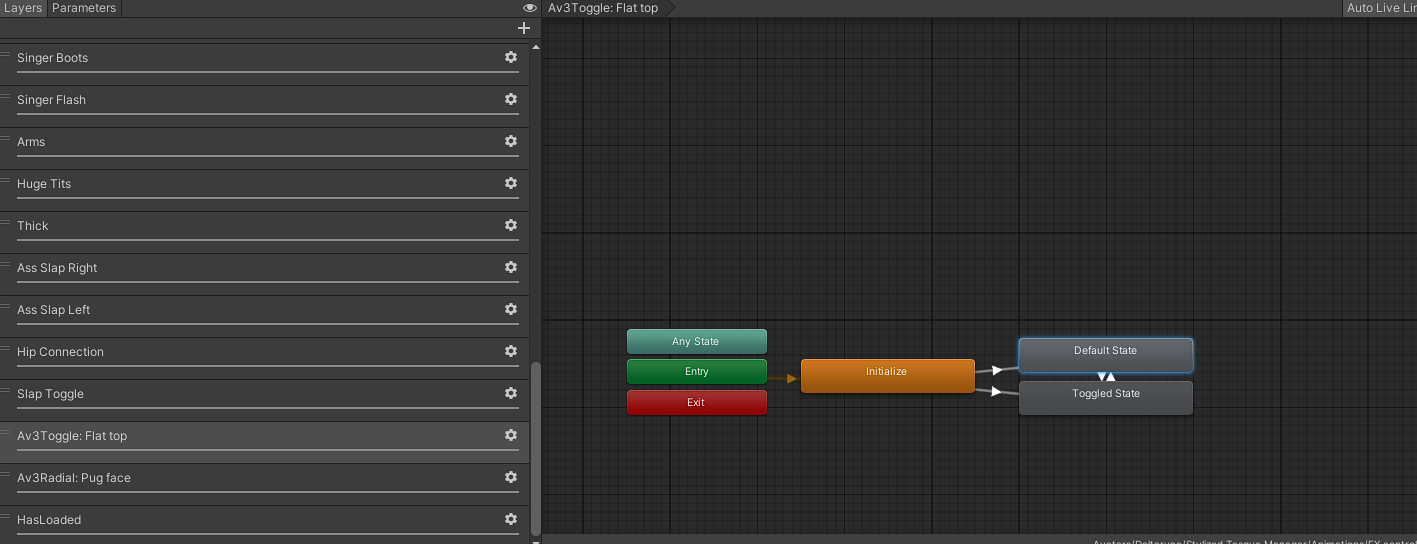Screen dimensions: 1417x544
Task: Select the Av3Radial: Pug face layer
Action: tap(264, 484)
